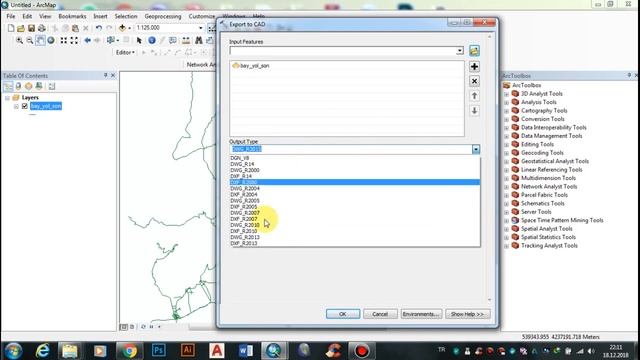
Task: Create a new map document
Action: tap(11, 28)
